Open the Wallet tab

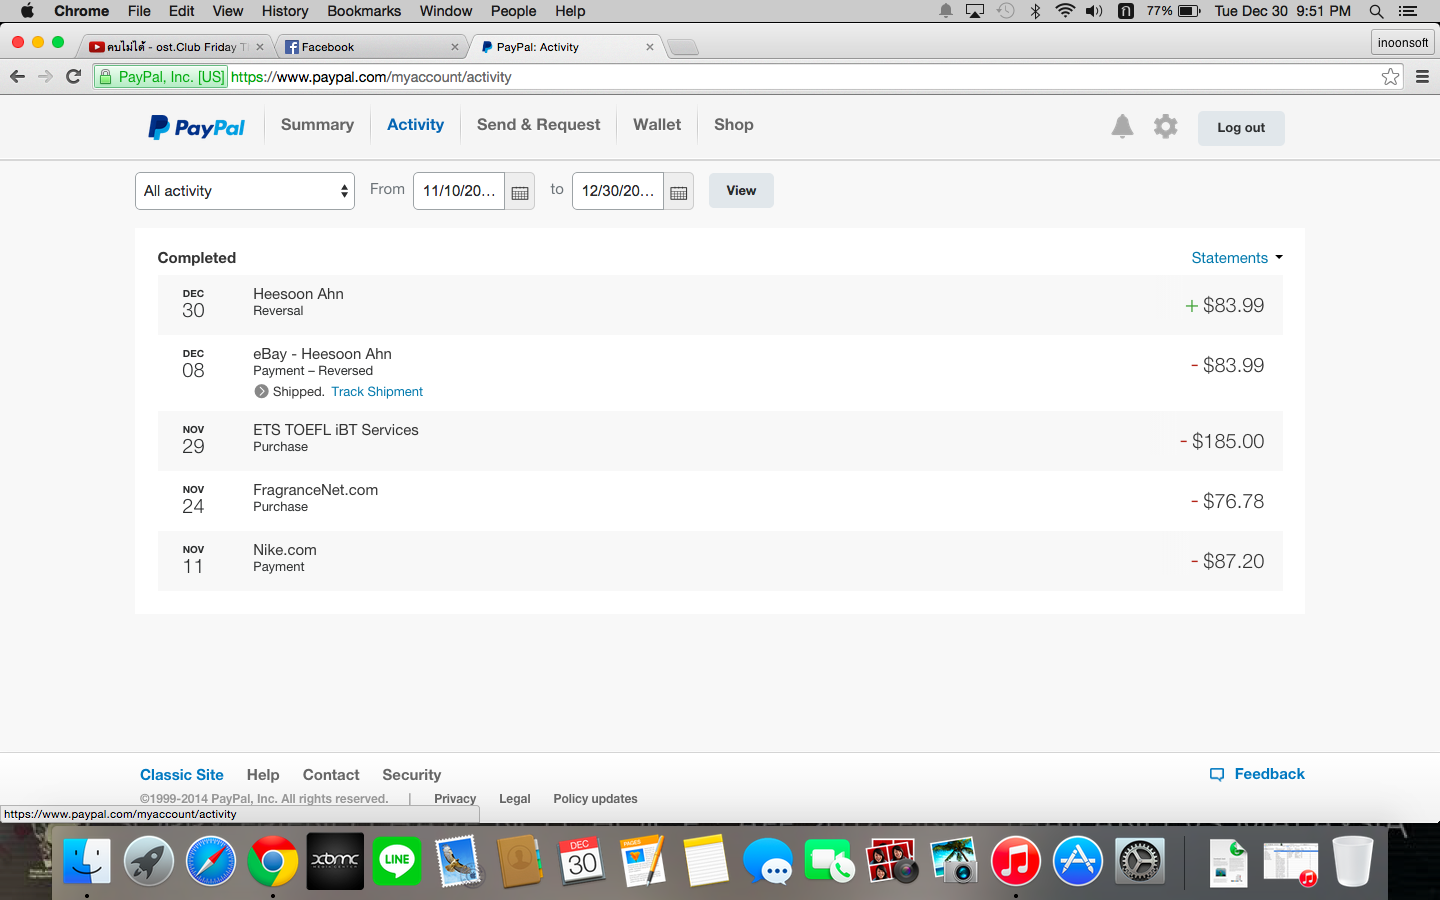pos(657,125)
